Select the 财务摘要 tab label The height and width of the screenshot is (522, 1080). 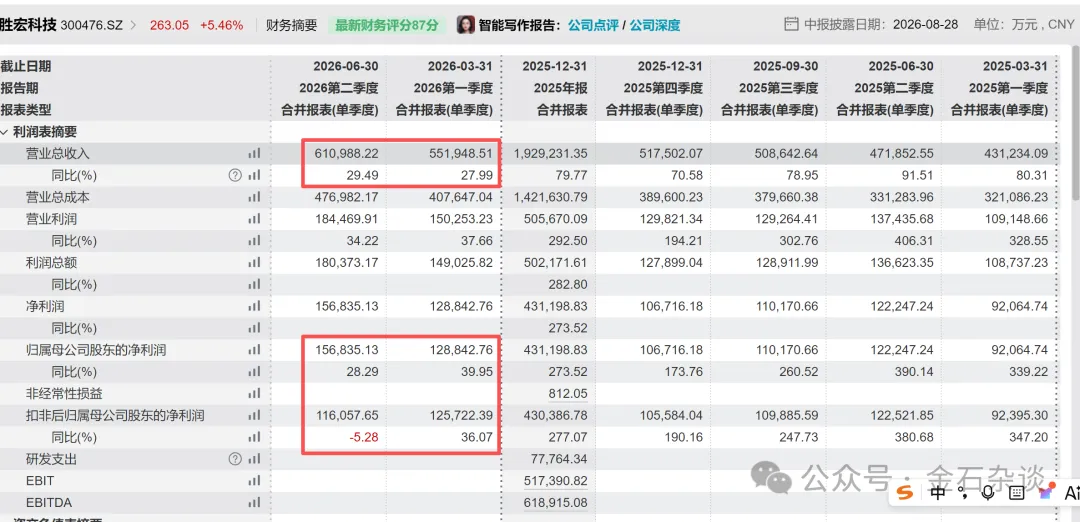292,25
